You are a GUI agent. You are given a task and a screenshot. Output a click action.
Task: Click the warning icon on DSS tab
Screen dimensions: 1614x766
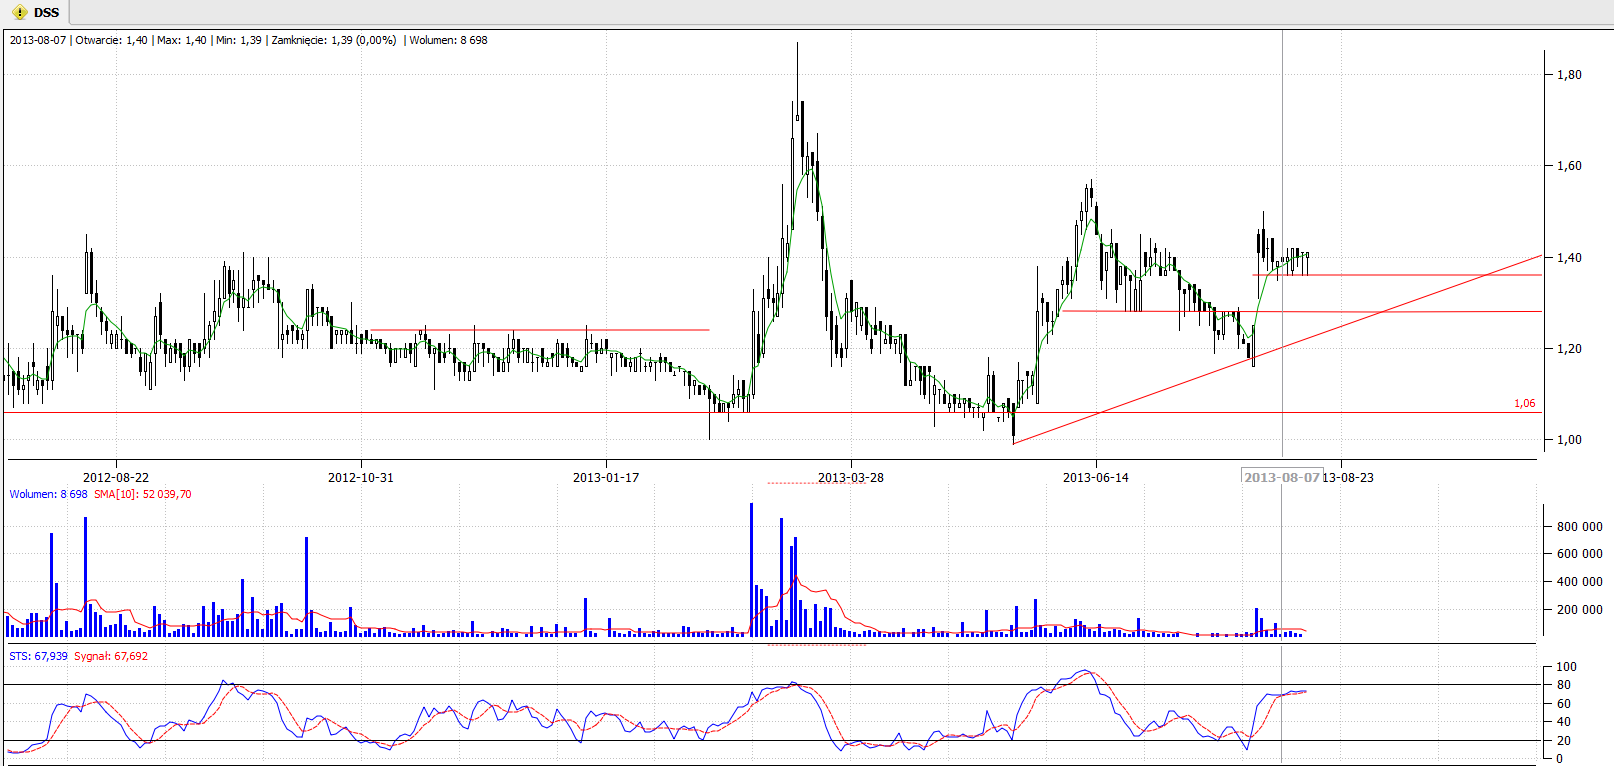(19, 12)
